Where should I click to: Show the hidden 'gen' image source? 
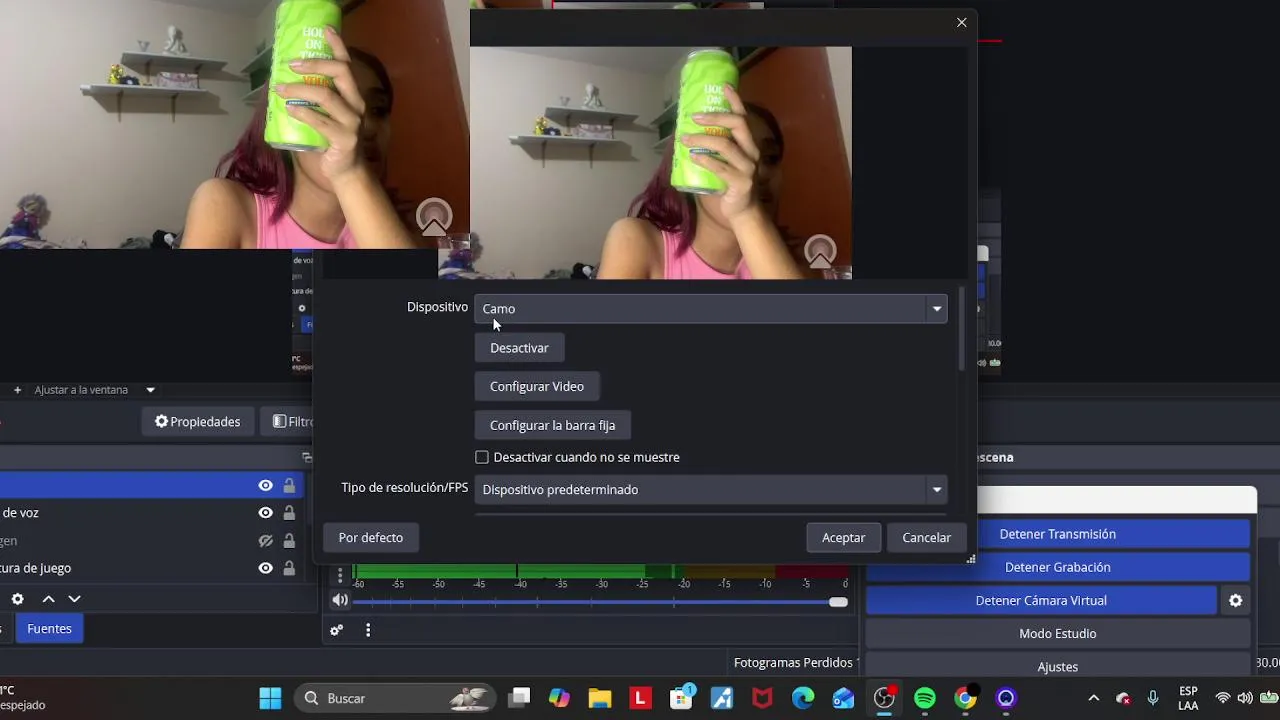(265, 541)
